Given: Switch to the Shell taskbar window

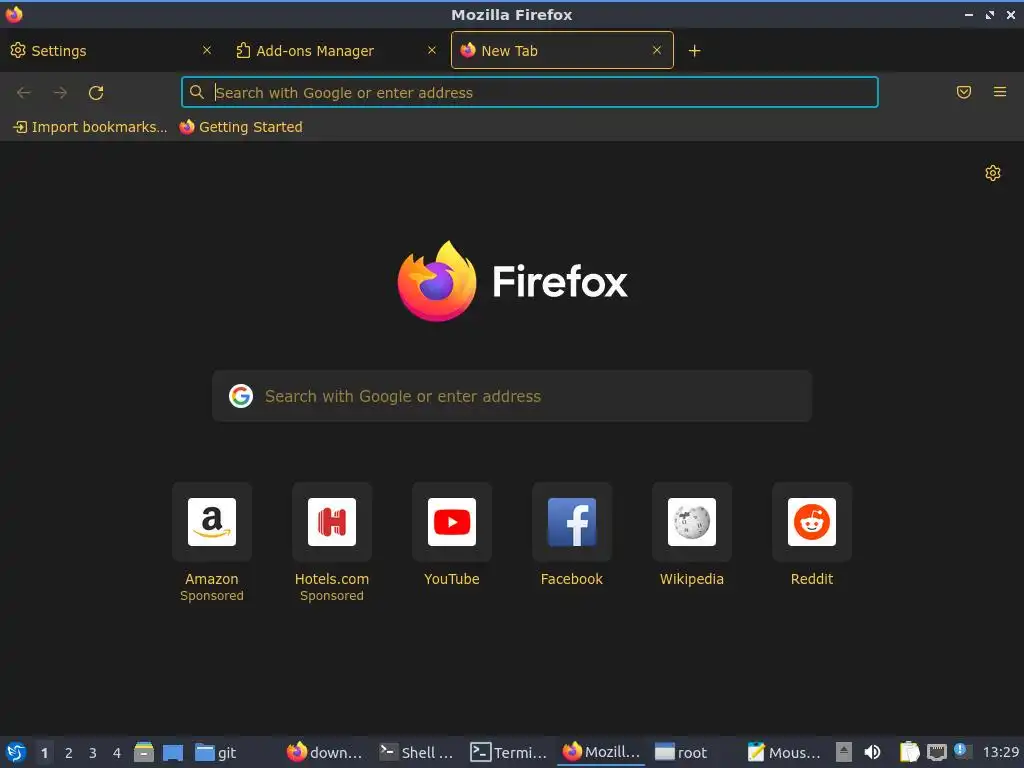Looking at the screenshot, I should pos(417,752).
